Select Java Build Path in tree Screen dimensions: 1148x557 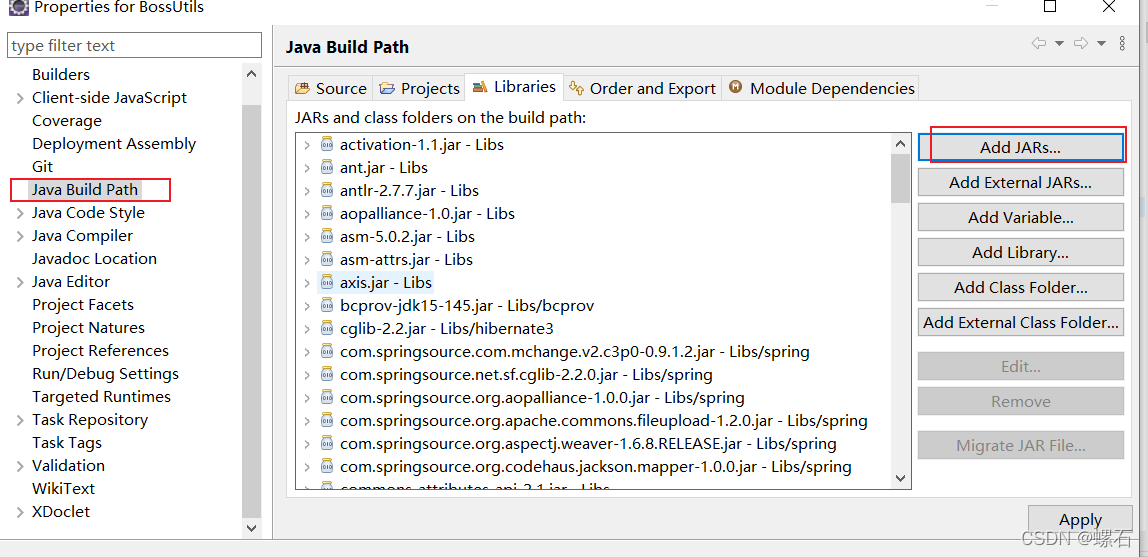coord(84,190)
